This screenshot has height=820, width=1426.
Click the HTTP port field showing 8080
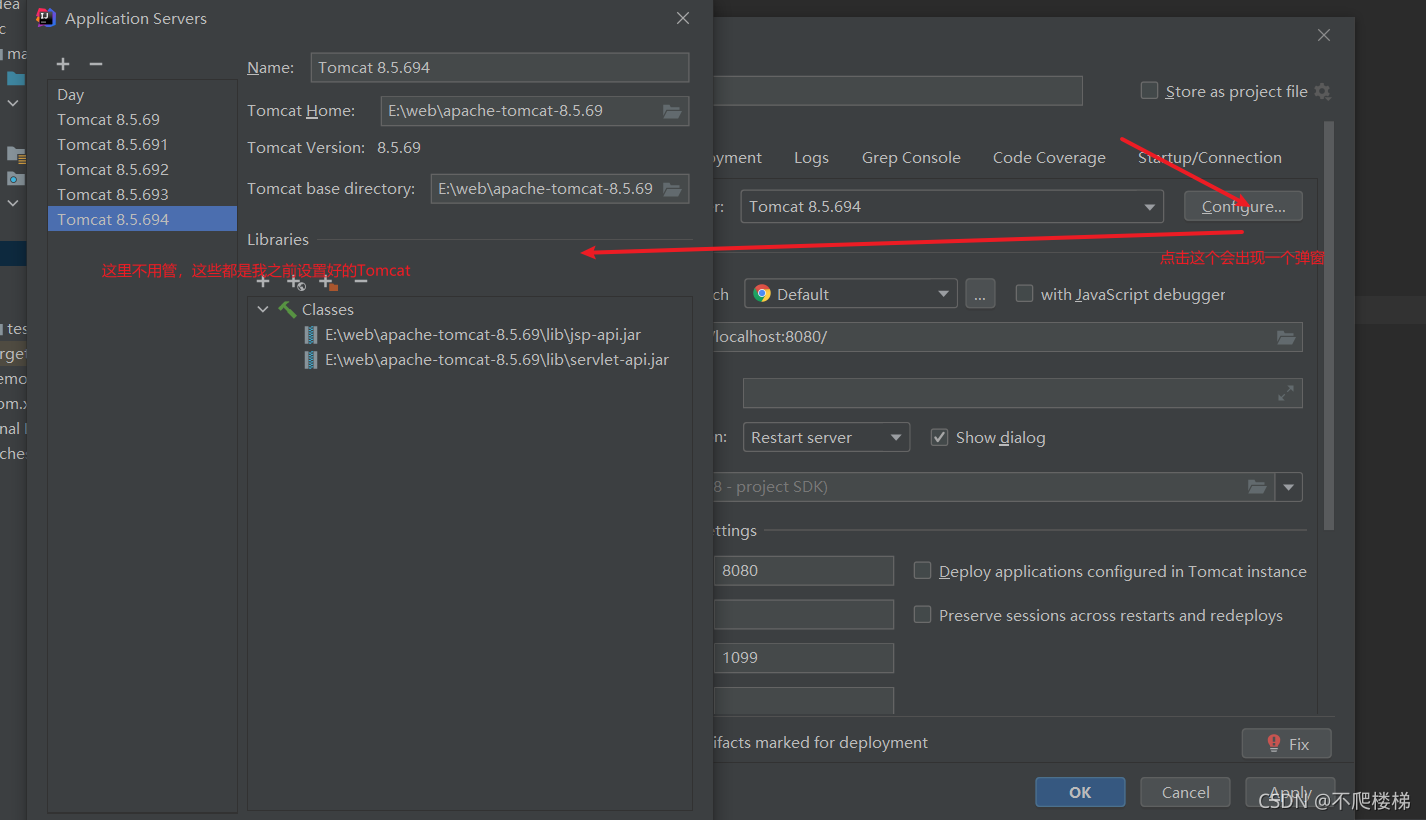pos(803,571)
